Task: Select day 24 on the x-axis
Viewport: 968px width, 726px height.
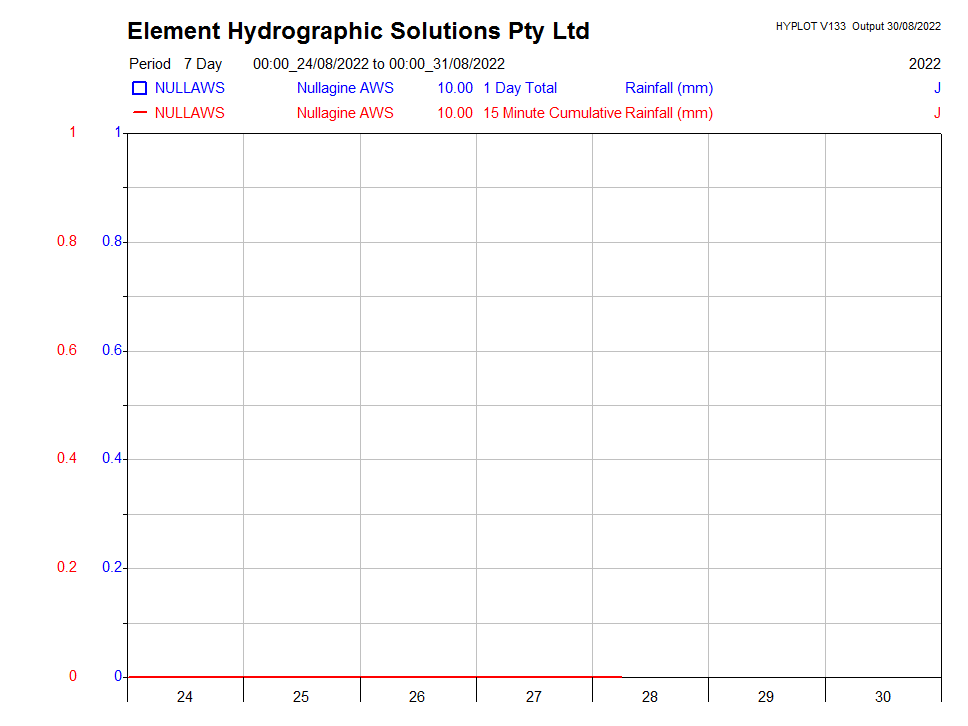Action: pos(185,697)
